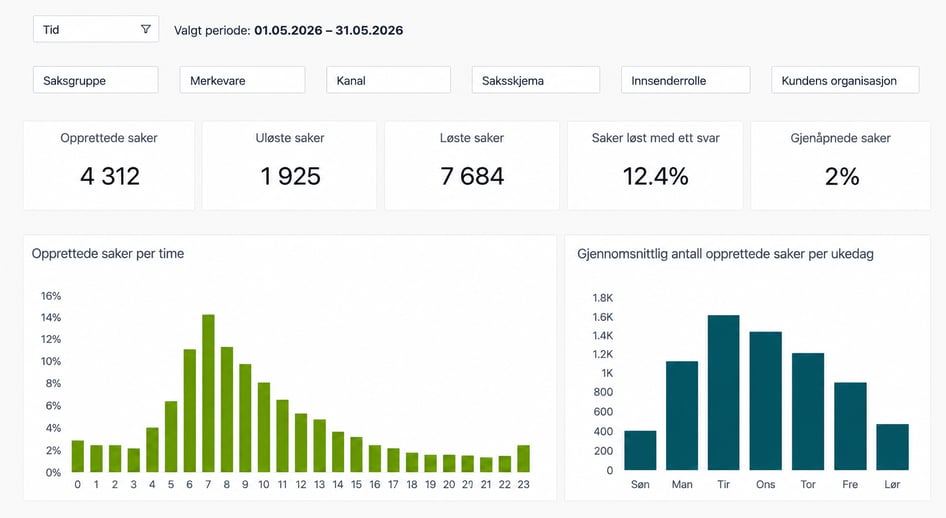Click the Ons bar in weekday chart
This screenshot has width=946, height=518.
[766, 401]
